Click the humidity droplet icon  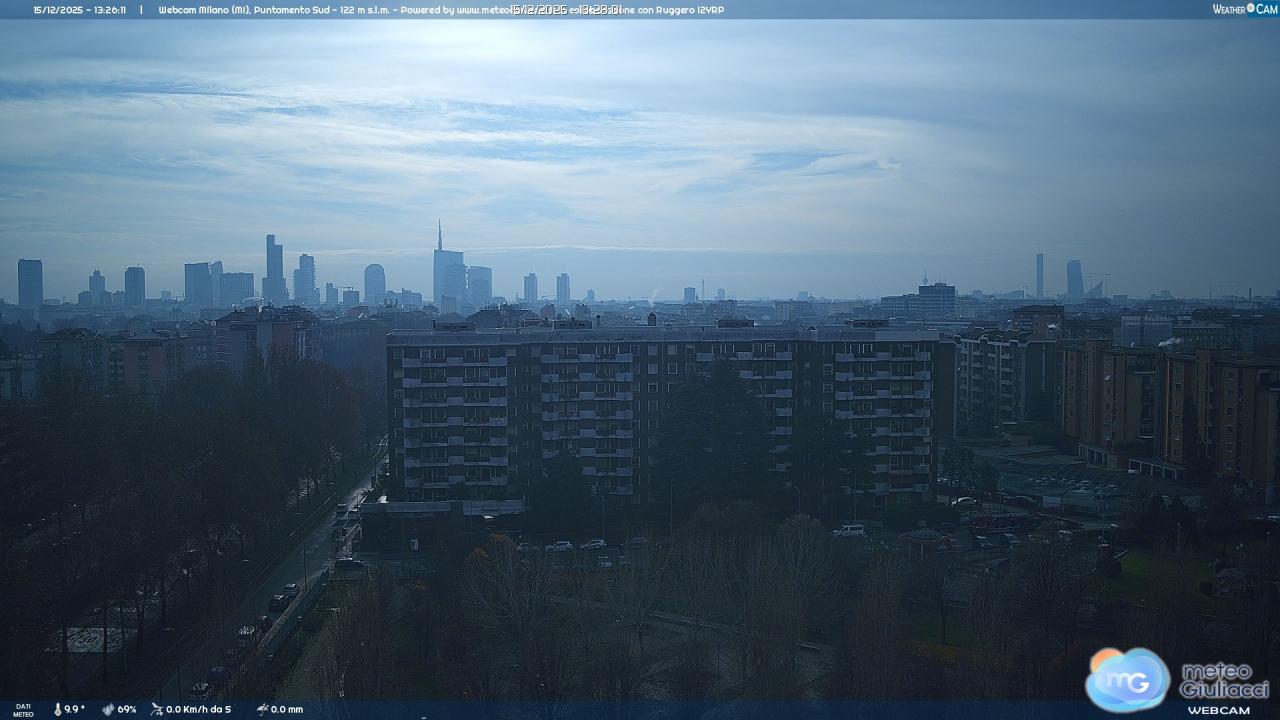point(108,709)
